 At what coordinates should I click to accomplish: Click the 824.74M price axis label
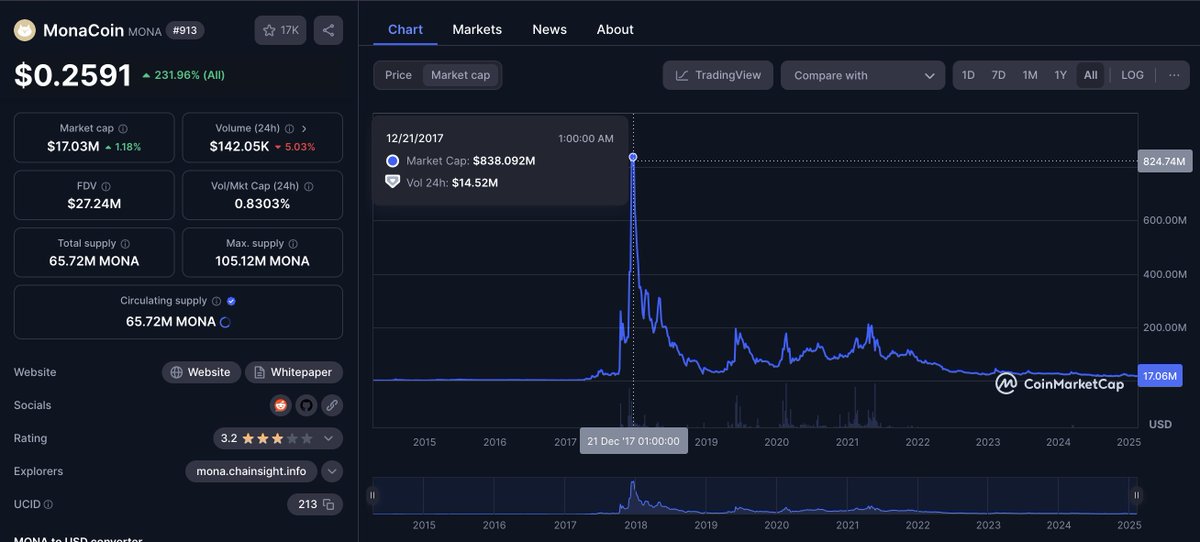click(x=1163, y=161)
